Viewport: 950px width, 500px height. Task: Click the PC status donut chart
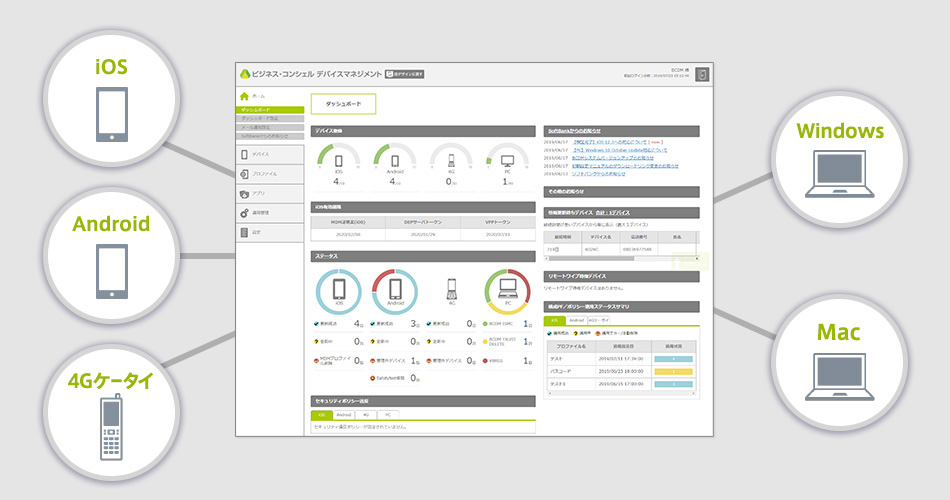pyautogui.click(x=508, y=292)
